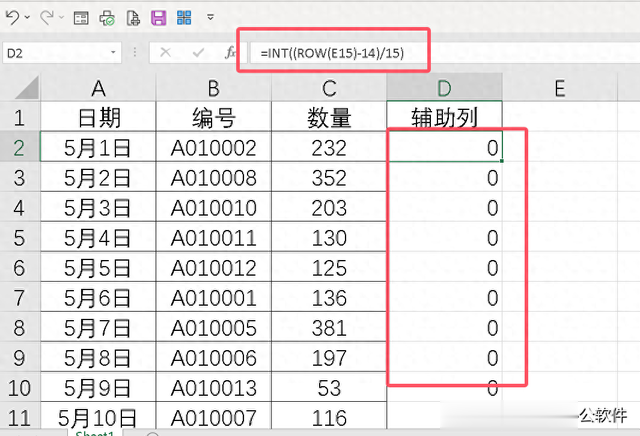Cancel formula entry with the X icon
Viewport: 640px width, 436px height.
(165, 52)
